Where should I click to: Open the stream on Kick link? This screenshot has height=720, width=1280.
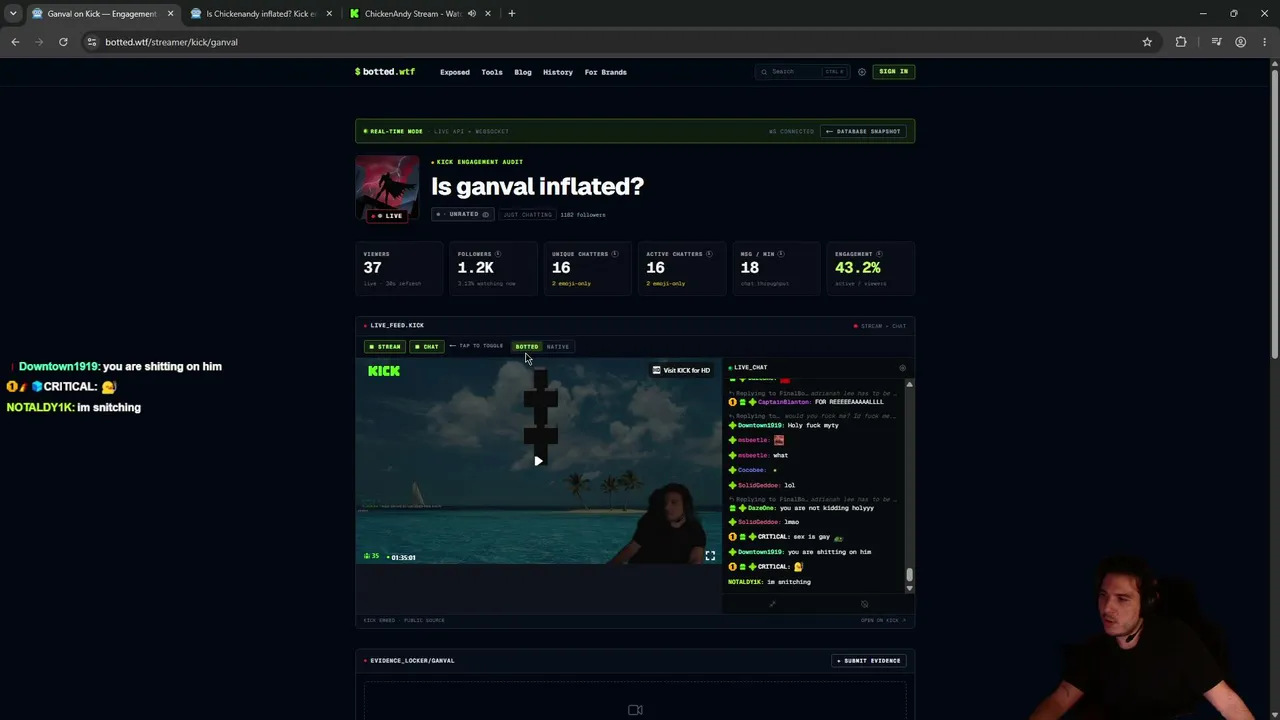[x=883, y=620]
